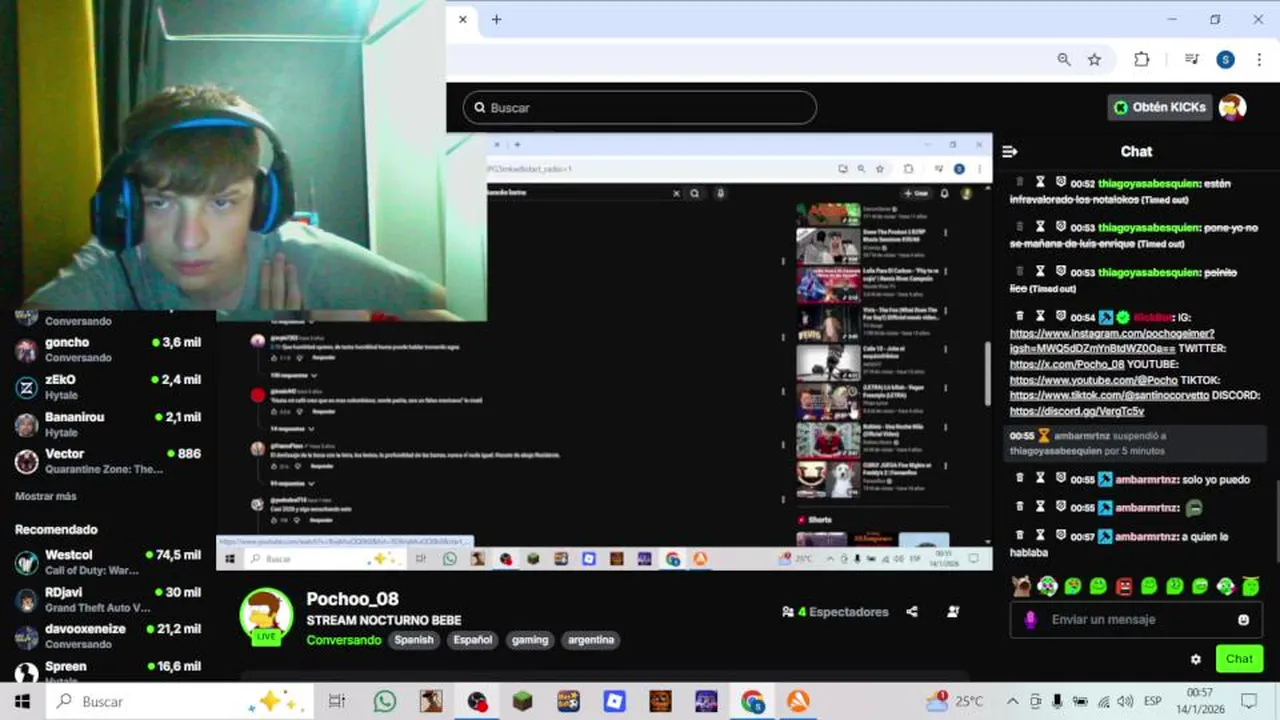1280x720 pixels.
Task: Click ambarmrtnz name in 'solo yo puedo' message
Action: click(1147, 479)
